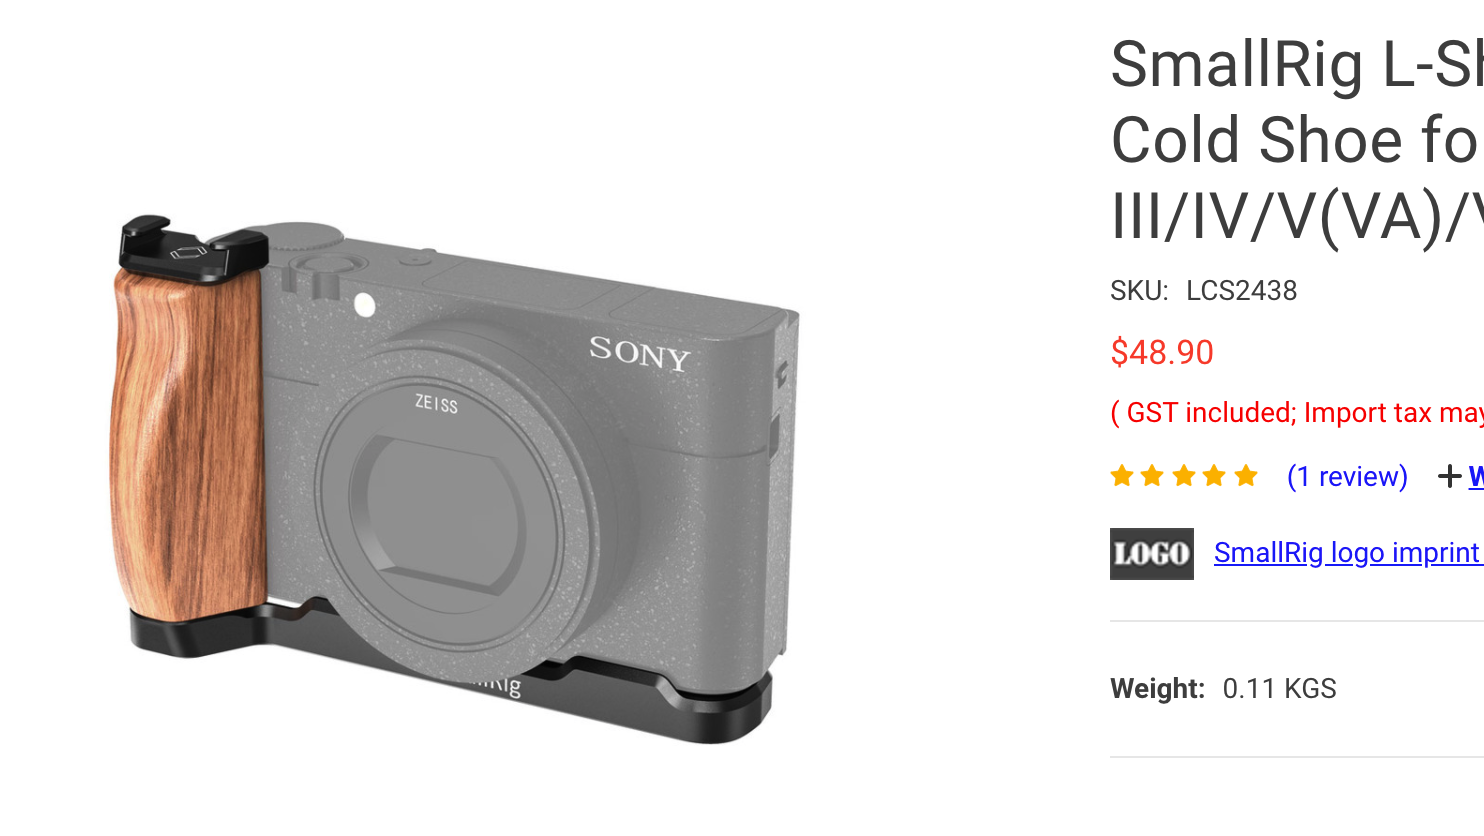Select the third rating star
Viewport: 1484px width, 836px height.
coord(1184,476)
